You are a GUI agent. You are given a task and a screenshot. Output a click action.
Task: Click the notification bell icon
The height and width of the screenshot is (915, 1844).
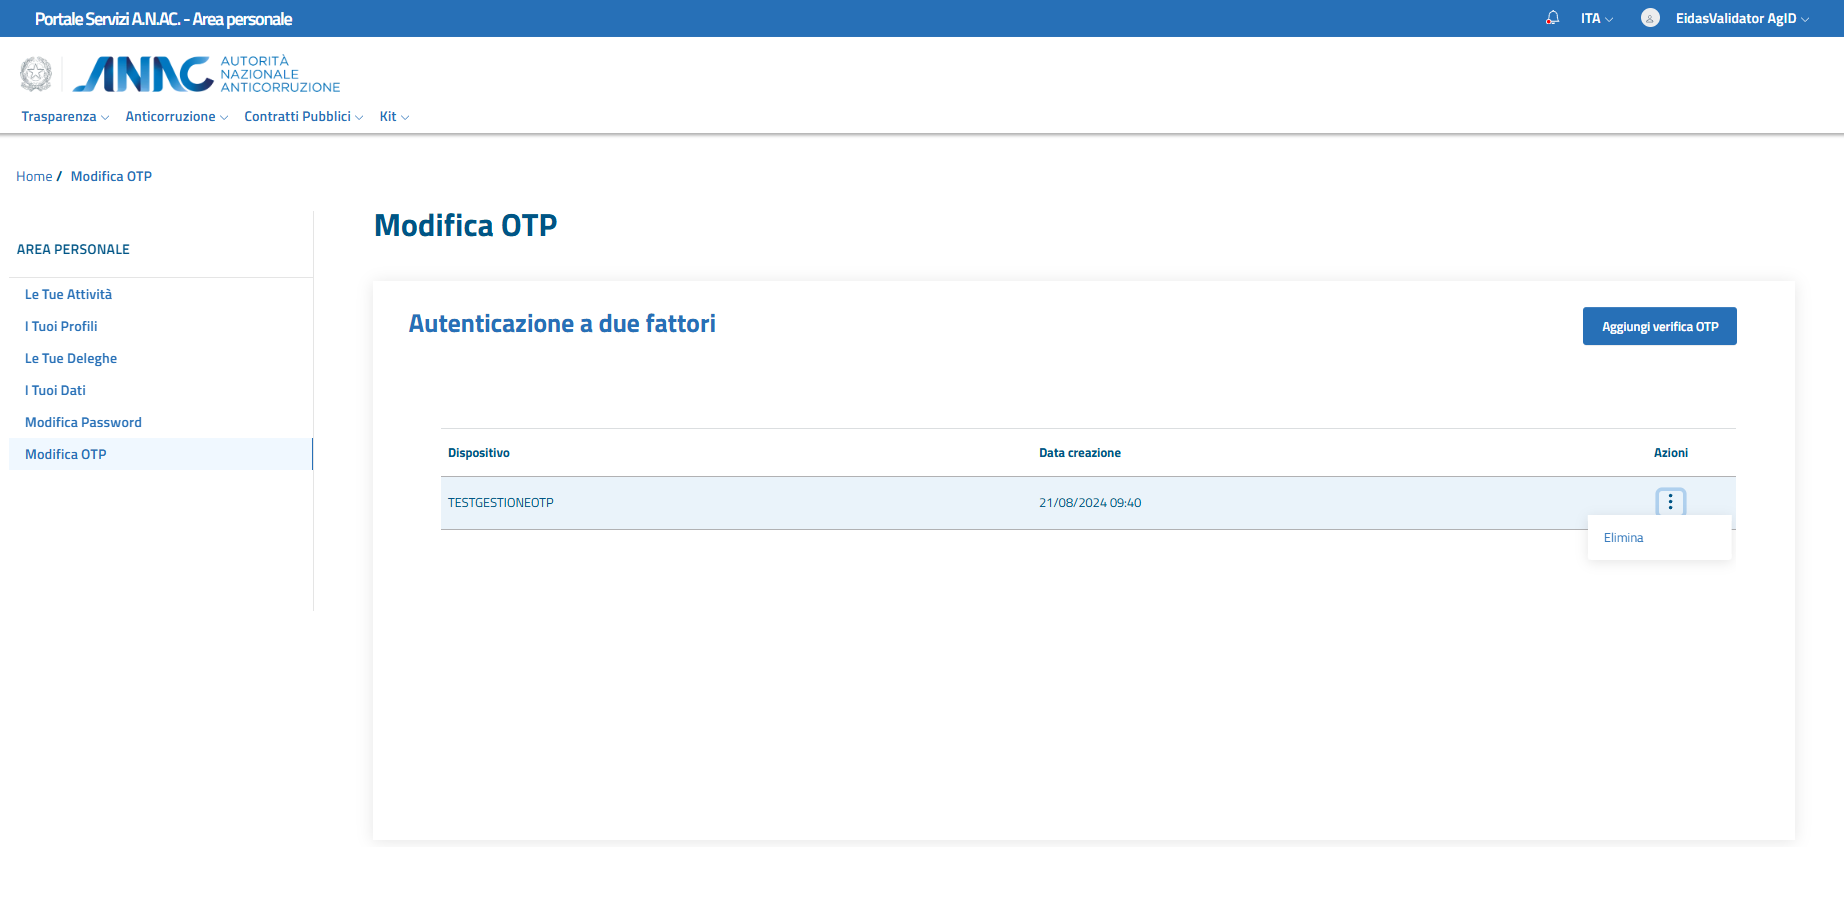(x=1552, y=18)
